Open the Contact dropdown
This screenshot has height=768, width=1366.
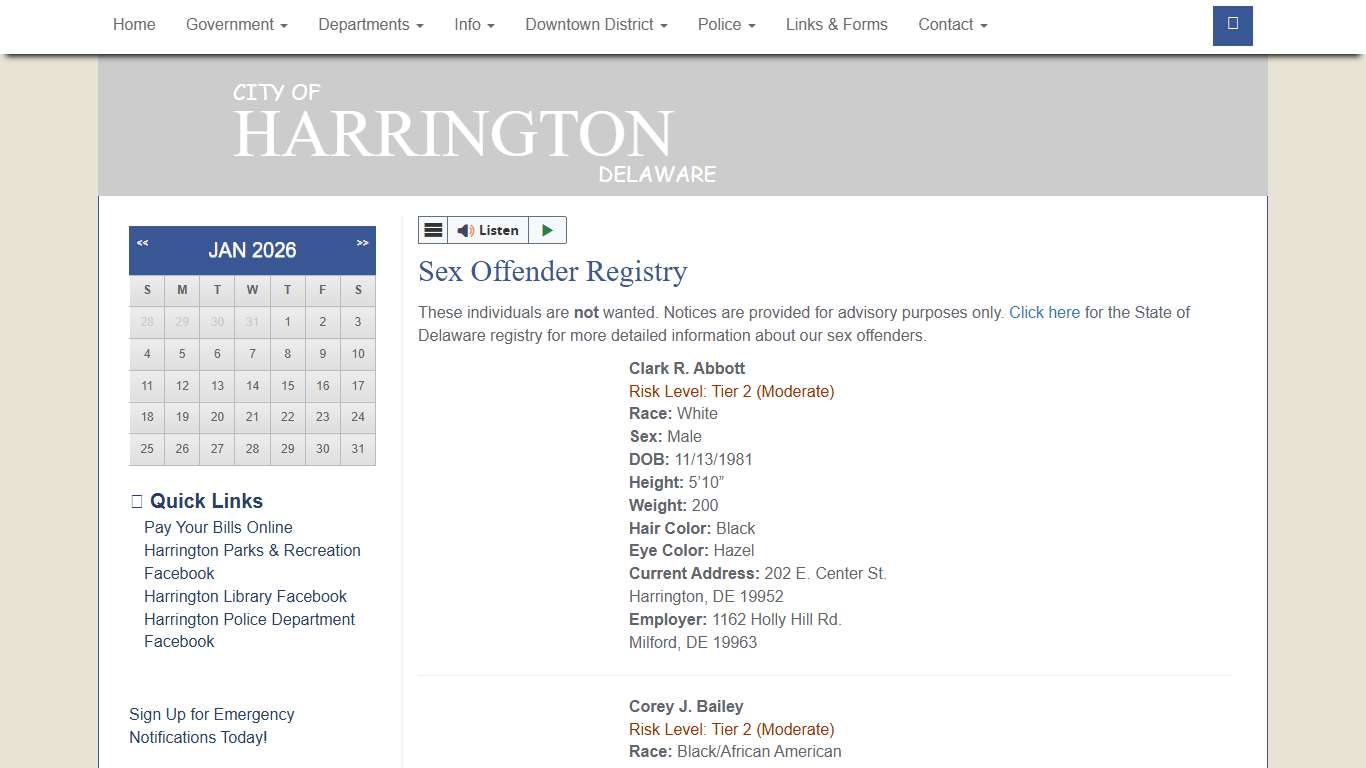coord(952,24)
